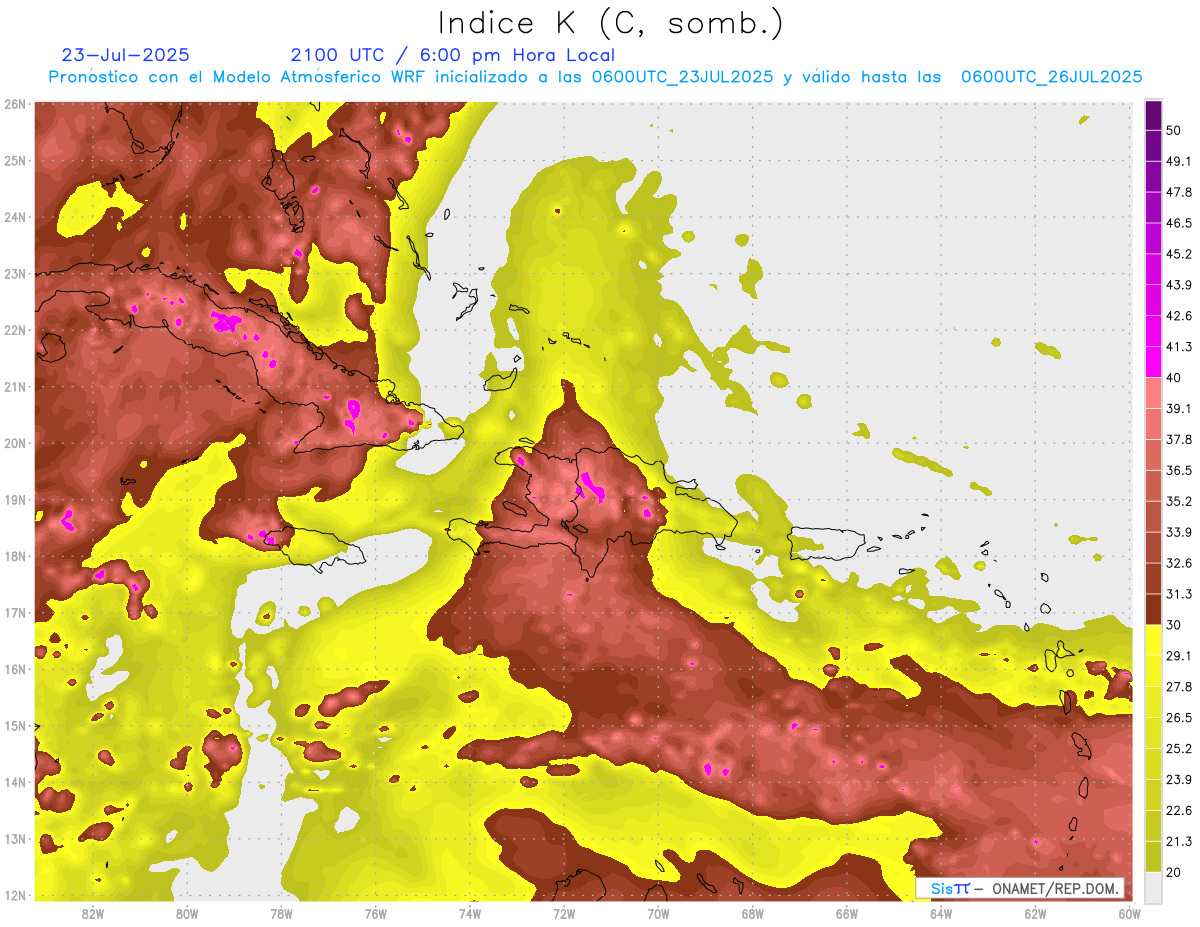Image resolution: width=1200 pixels, height=927 pixels.
Task: Click the colorbar value "43.9"
Action: 1179,285
